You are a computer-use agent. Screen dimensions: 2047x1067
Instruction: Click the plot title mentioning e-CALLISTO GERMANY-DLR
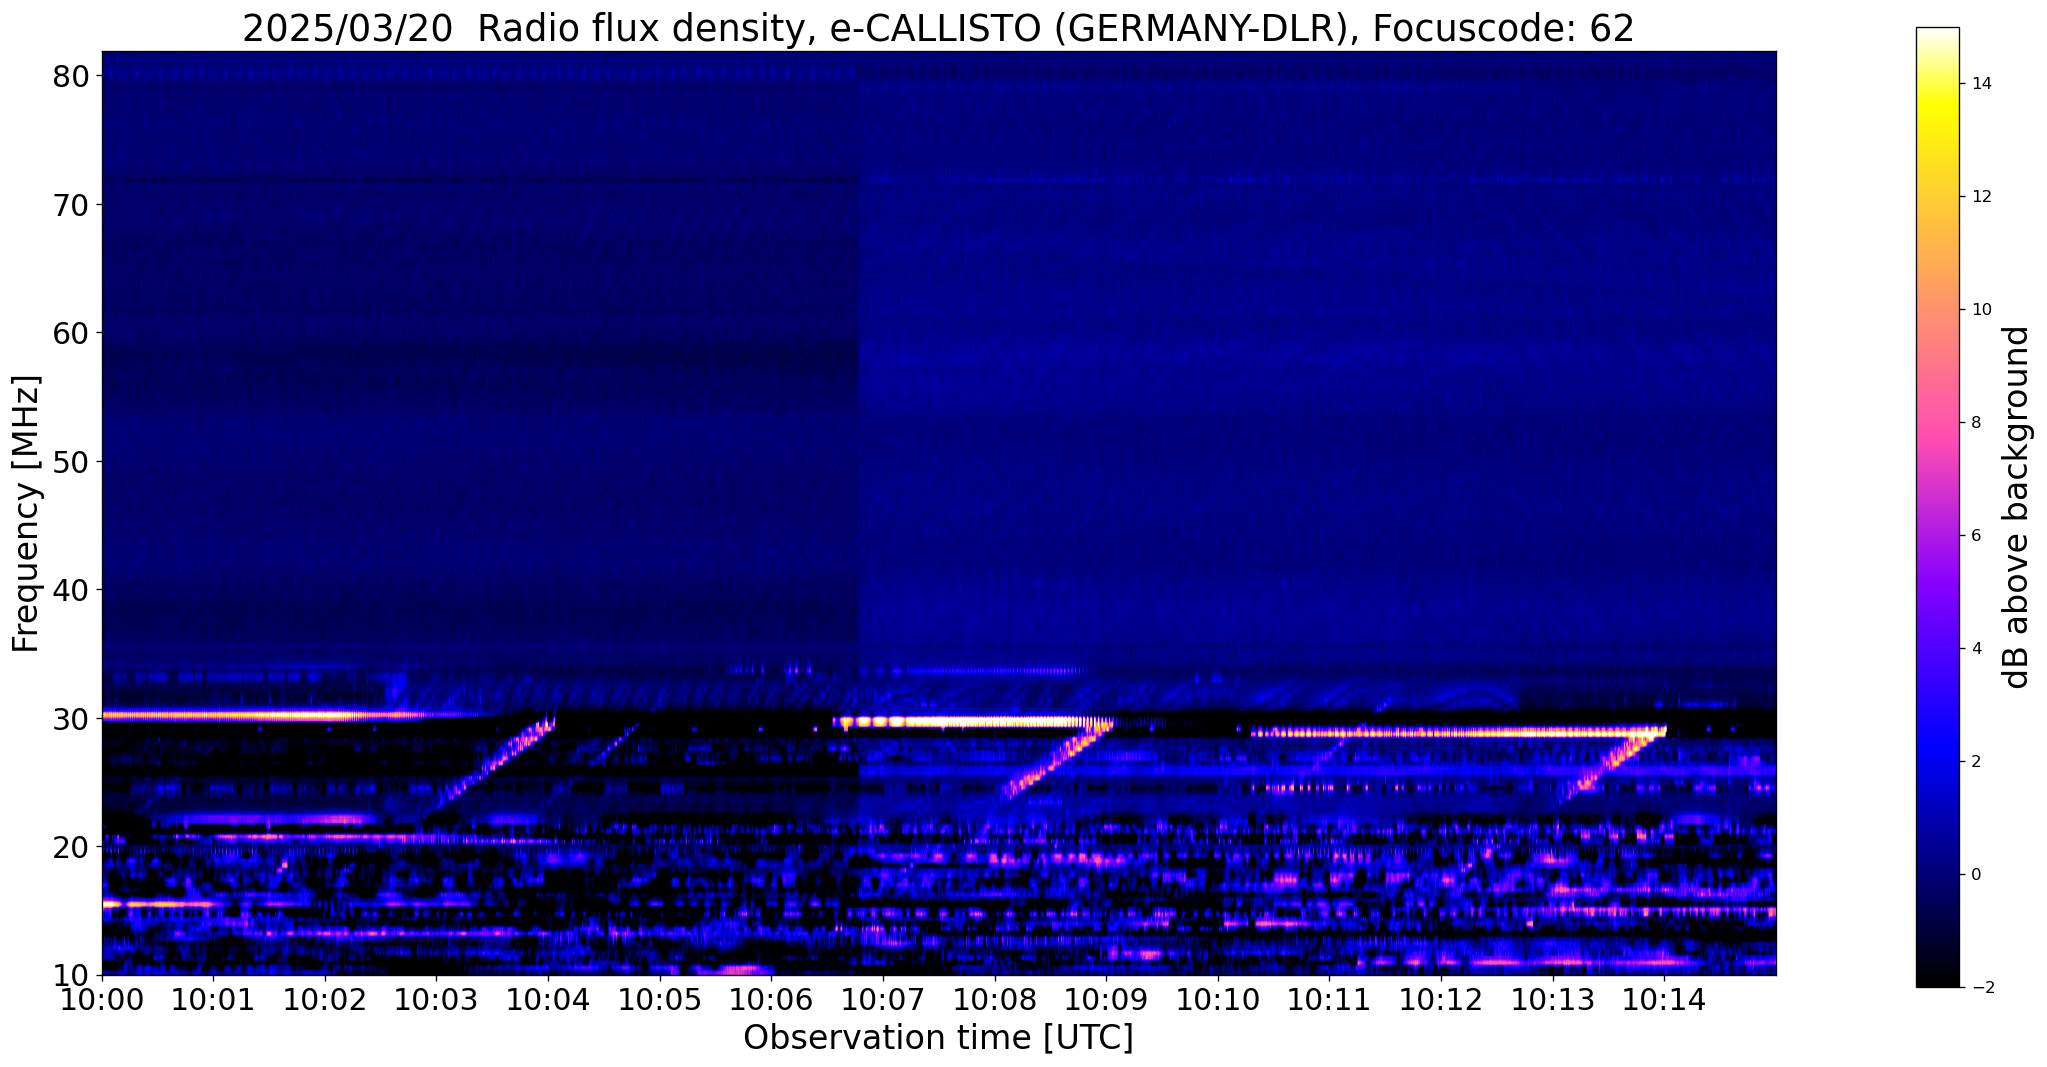(938, 28)
